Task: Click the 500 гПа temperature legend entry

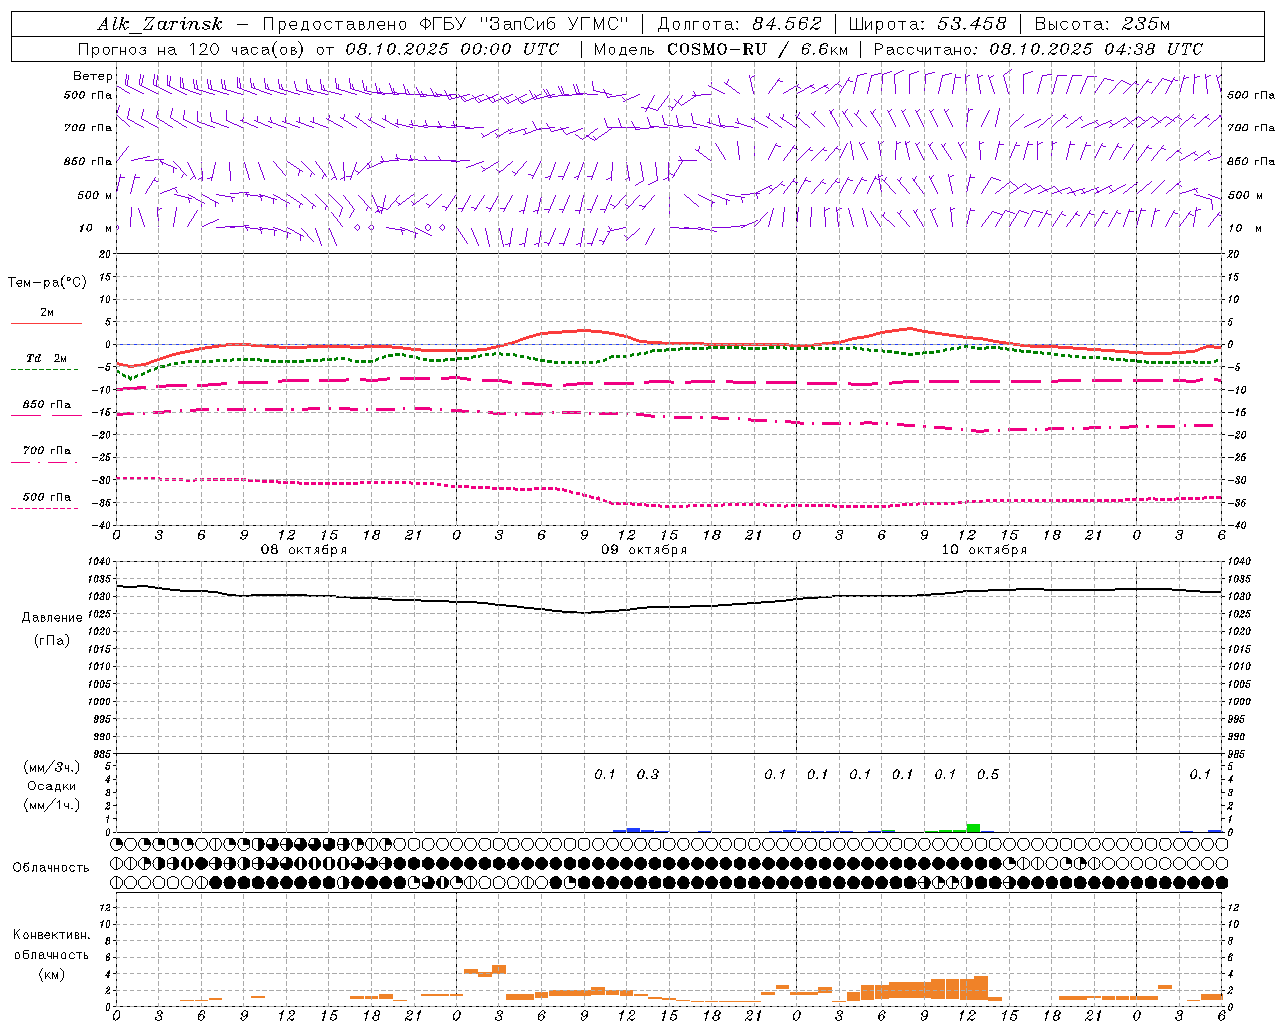Action: tap(47, 497)
